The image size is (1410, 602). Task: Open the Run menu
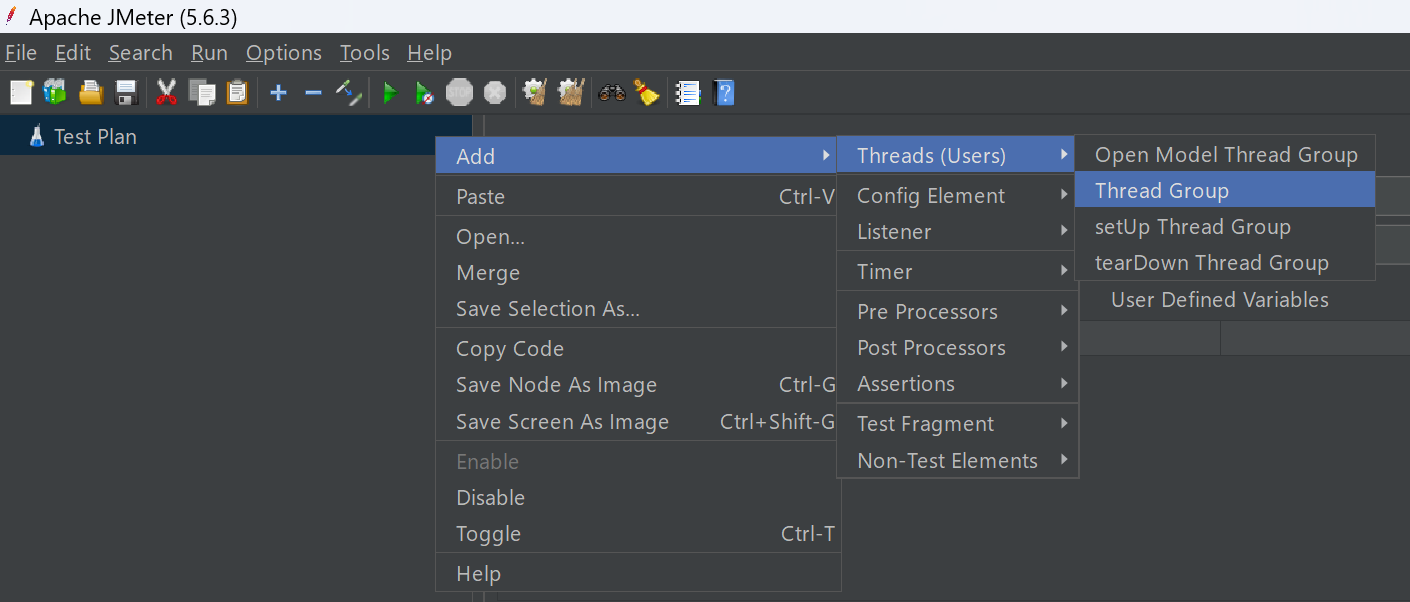[x=210, y=53]
